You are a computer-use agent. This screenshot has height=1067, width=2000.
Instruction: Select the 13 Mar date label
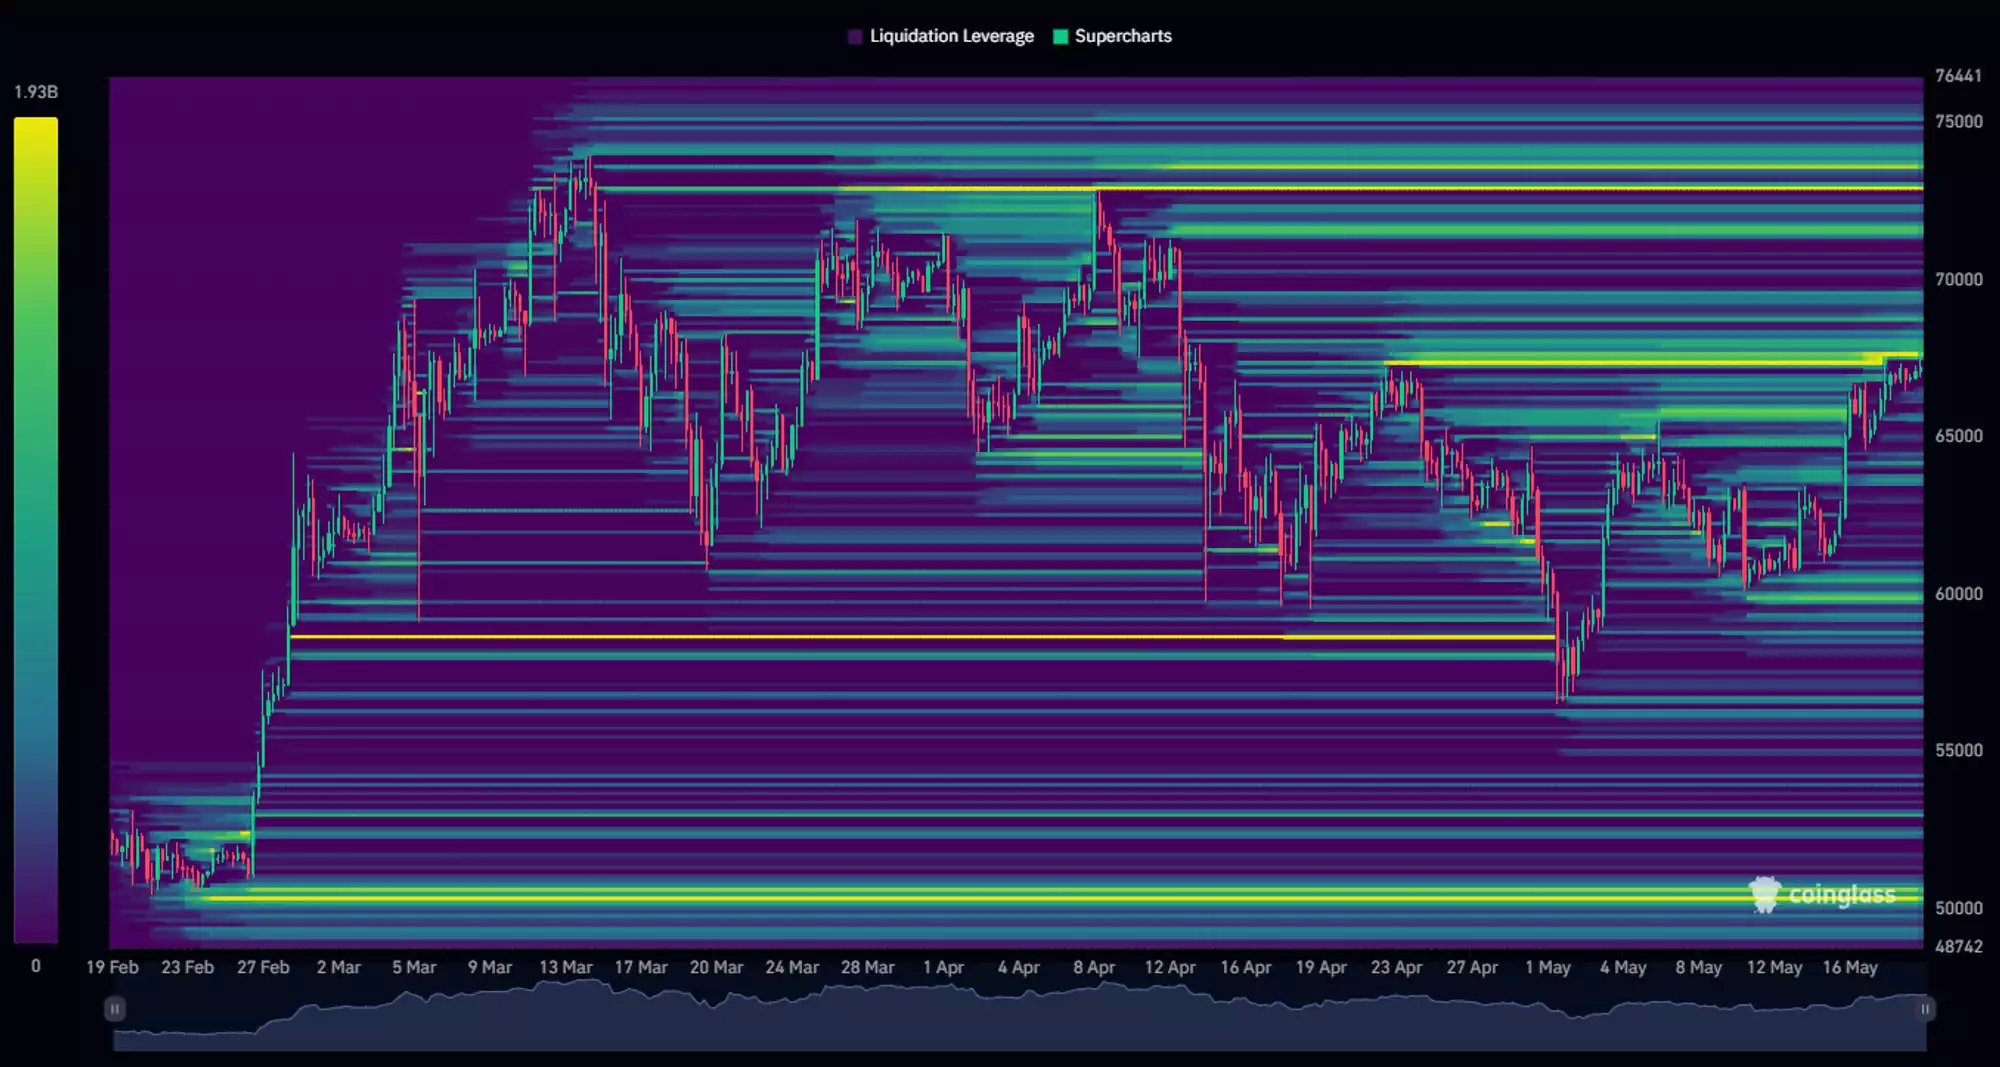coord(565,968)
